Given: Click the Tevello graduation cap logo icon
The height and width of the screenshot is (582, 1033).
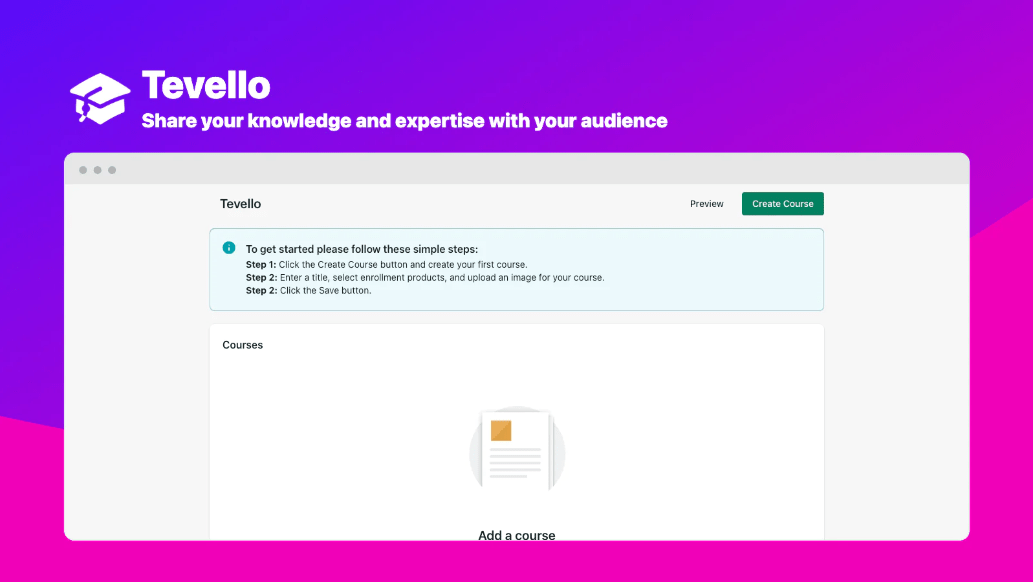Looking at the screenshot, I should (x=100, y=97).
